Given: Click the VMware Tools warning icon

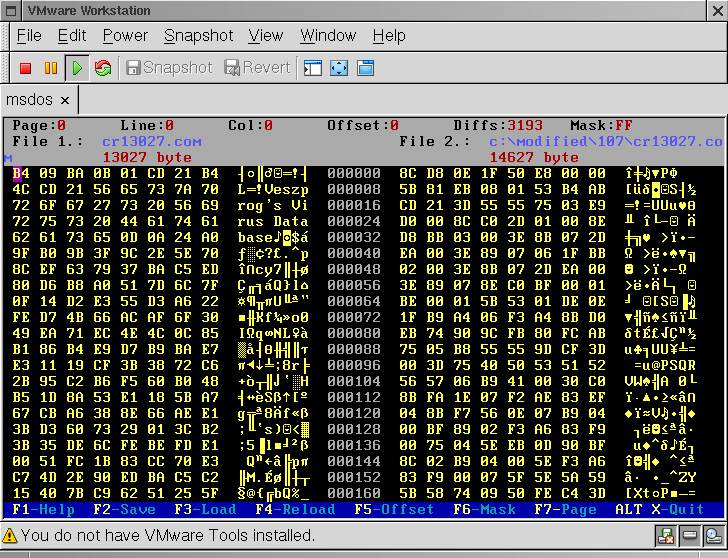Looking at the screenshot, I should pos(9,536).
